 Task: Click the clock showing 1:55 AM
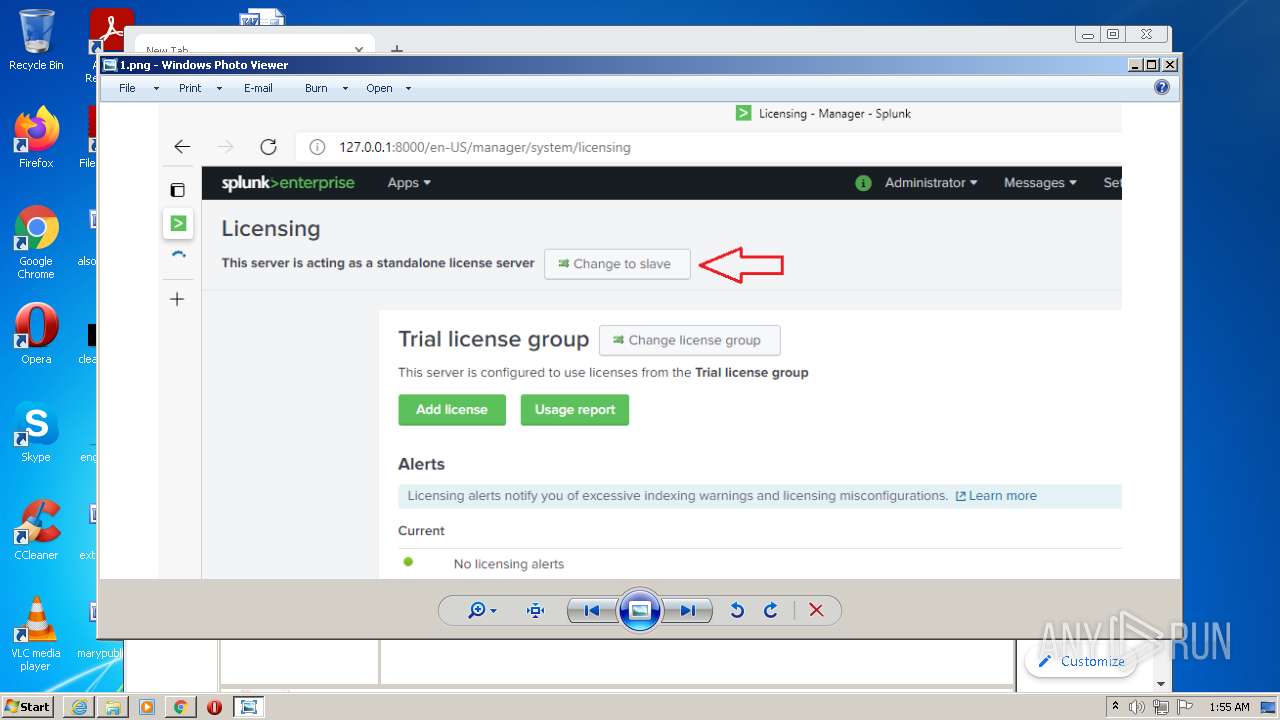pos(1229,707)
